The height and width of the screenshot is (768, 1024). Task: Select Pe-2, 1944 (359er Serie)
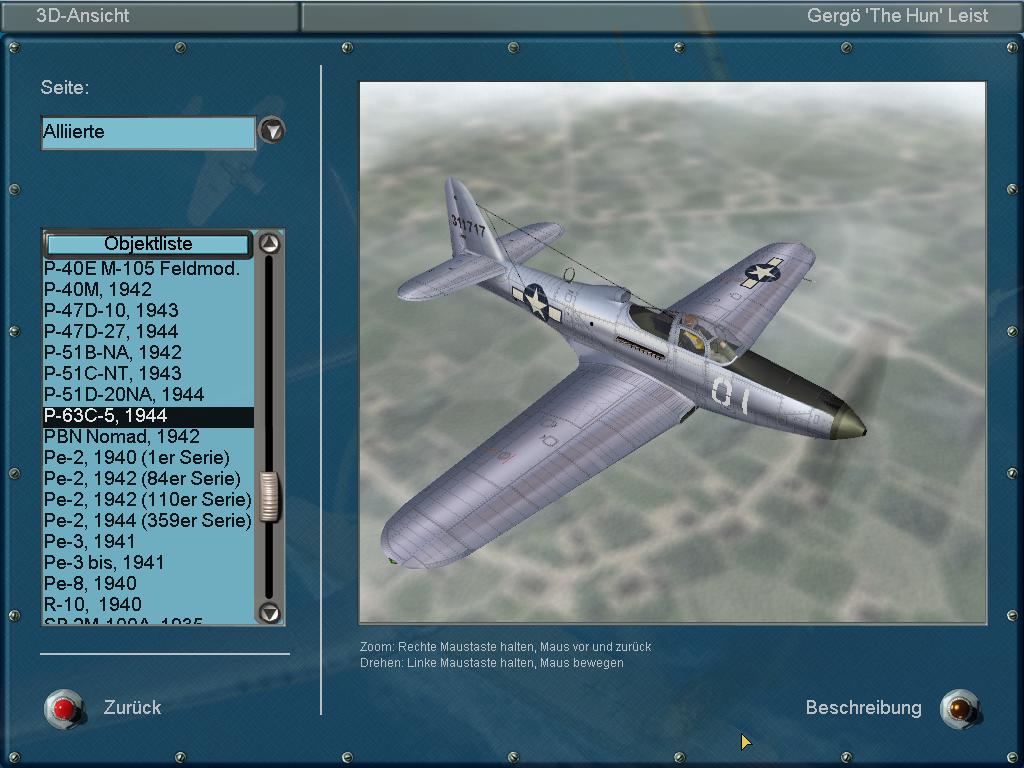tap(148, 520)
